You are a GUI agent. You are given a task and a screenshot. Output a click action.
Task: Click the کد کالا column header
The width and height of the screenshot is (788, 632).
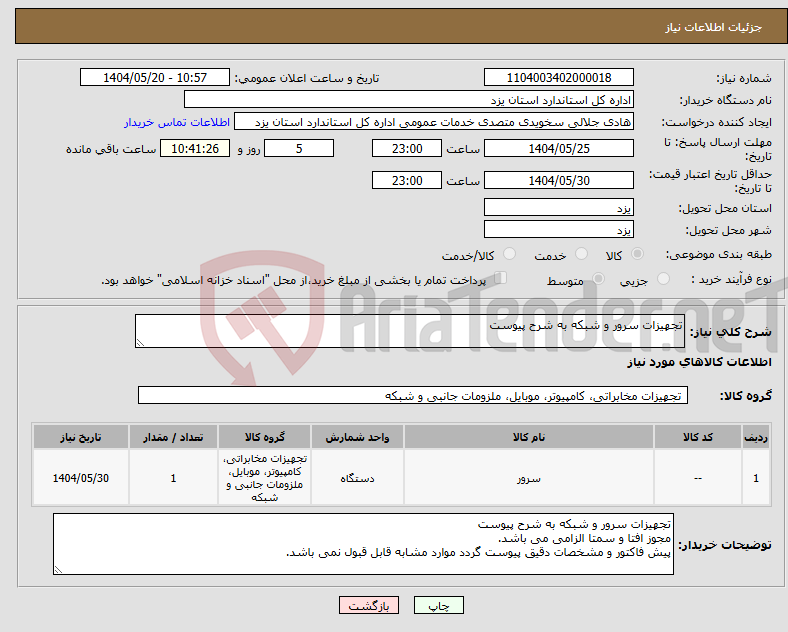[x=698, y=437]
